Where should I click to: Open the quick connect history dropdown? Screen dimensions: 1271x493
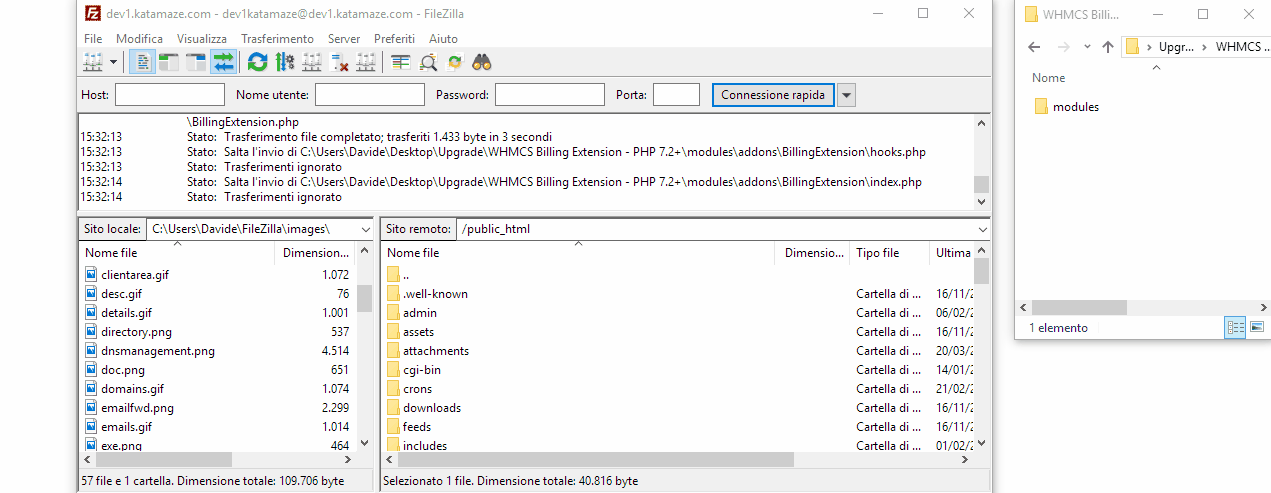point(846,95)
